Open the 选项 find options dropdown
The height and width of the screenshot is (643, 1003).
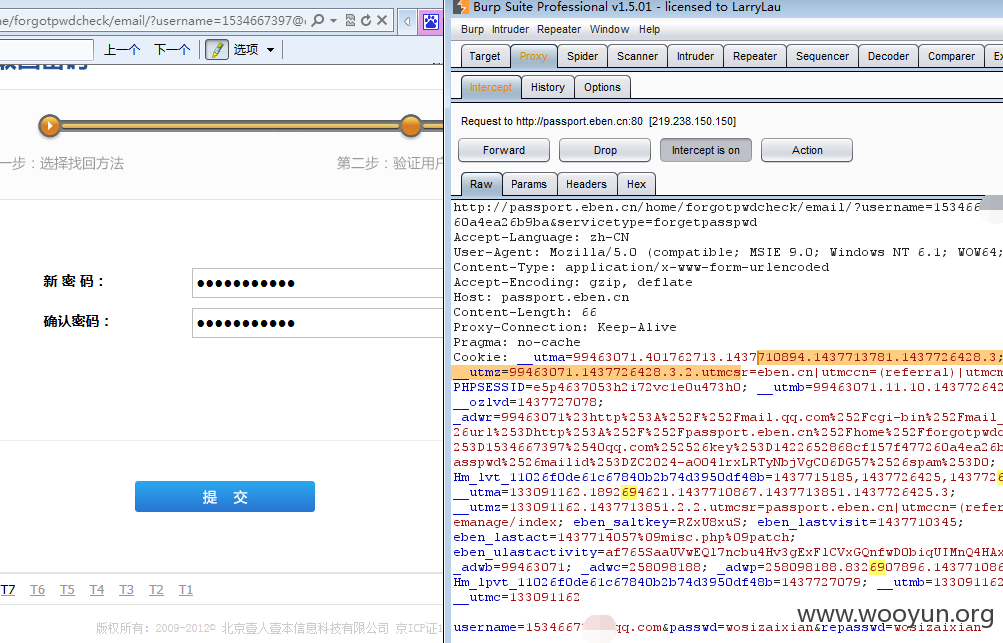(254, 49)
